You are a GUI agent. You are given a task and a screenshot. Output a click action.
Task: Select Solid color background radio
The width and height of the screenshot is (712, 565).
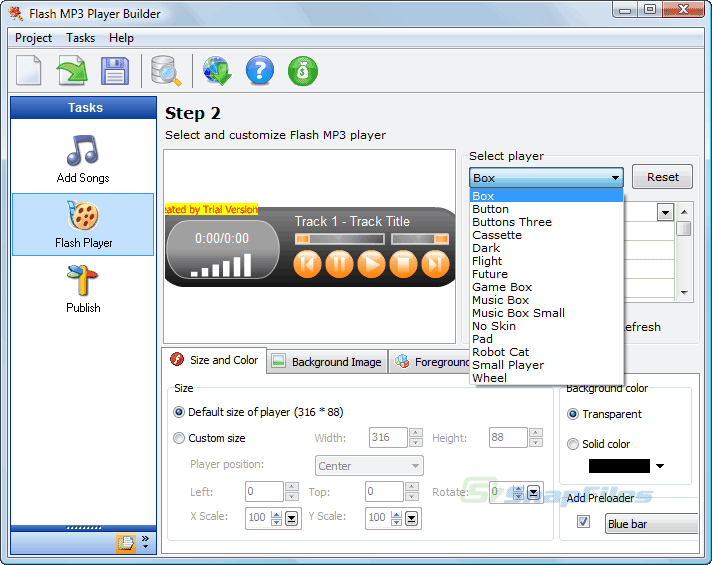point(573,444)
